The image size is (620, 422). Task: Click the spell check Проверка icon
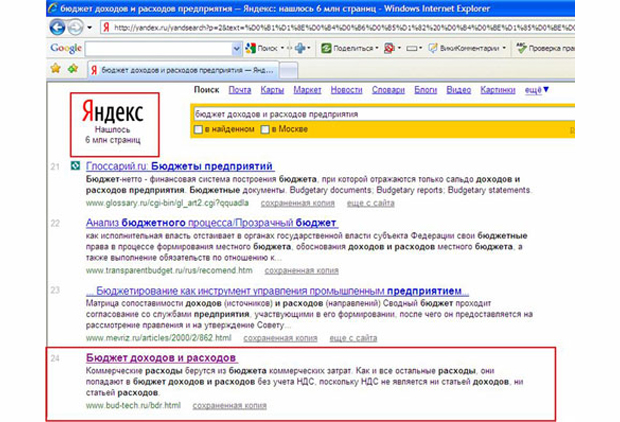(x=522, y=48)
